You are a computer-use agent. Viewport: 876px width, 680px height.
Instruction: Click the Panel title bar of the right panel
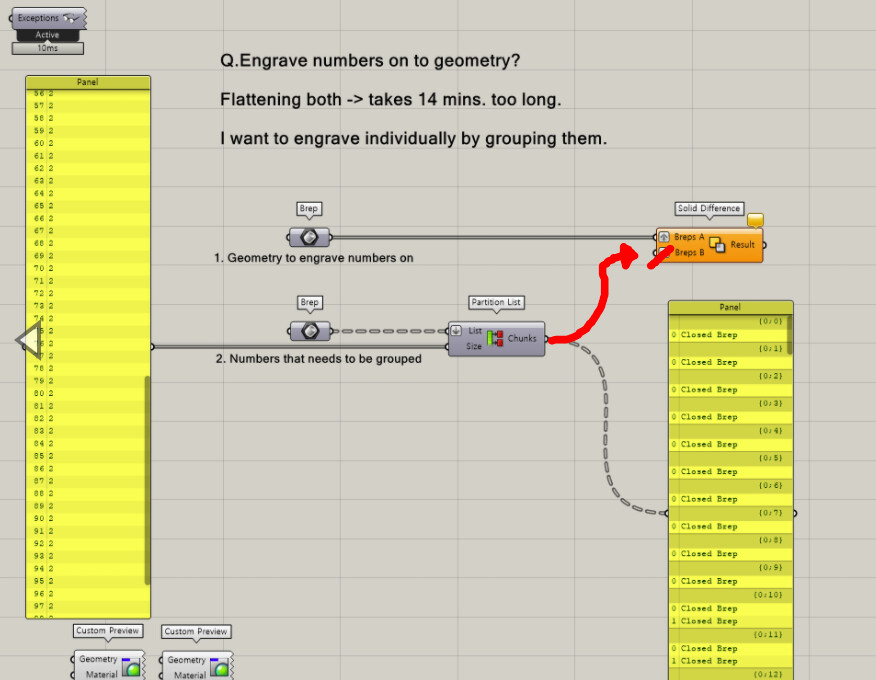tap(730, 307)
